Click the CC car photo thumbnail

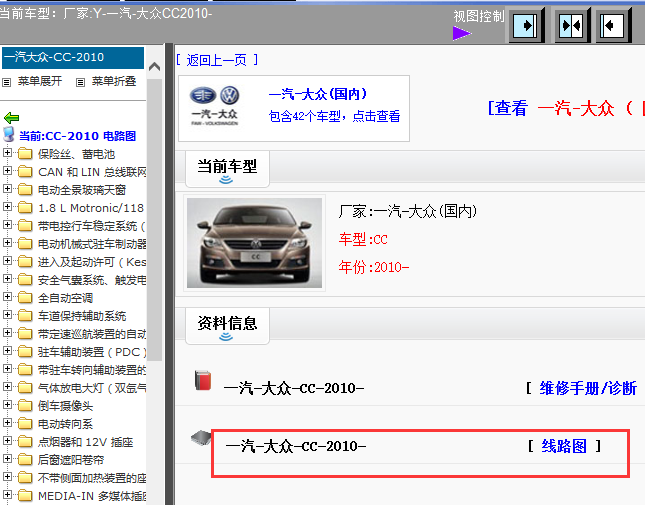pyautogui.click(x=254, y=243)
